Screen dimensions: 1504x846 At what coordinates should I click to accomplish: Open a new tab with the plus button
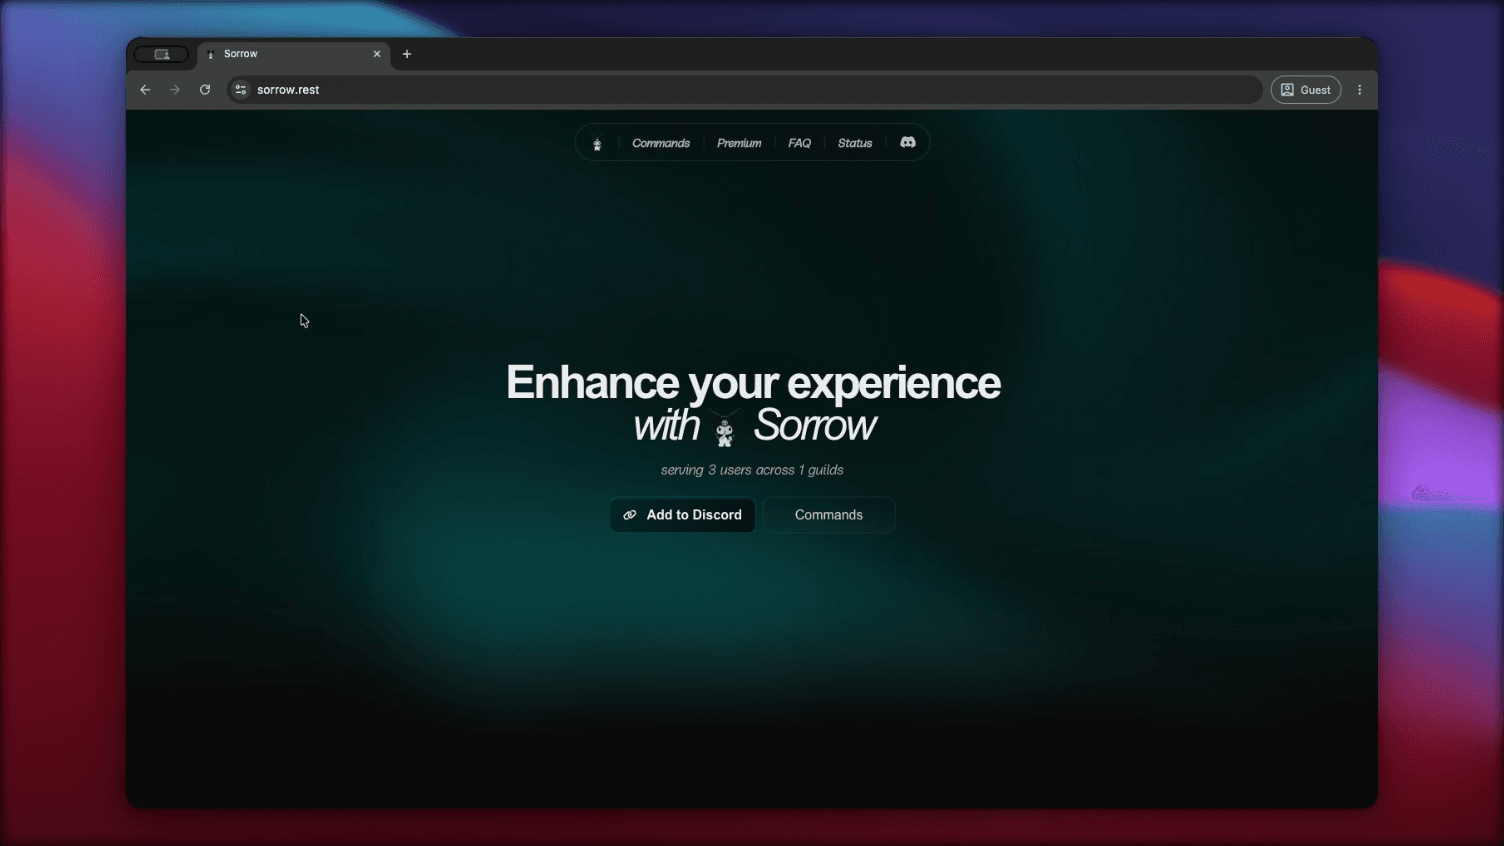(x=407, y=54)
